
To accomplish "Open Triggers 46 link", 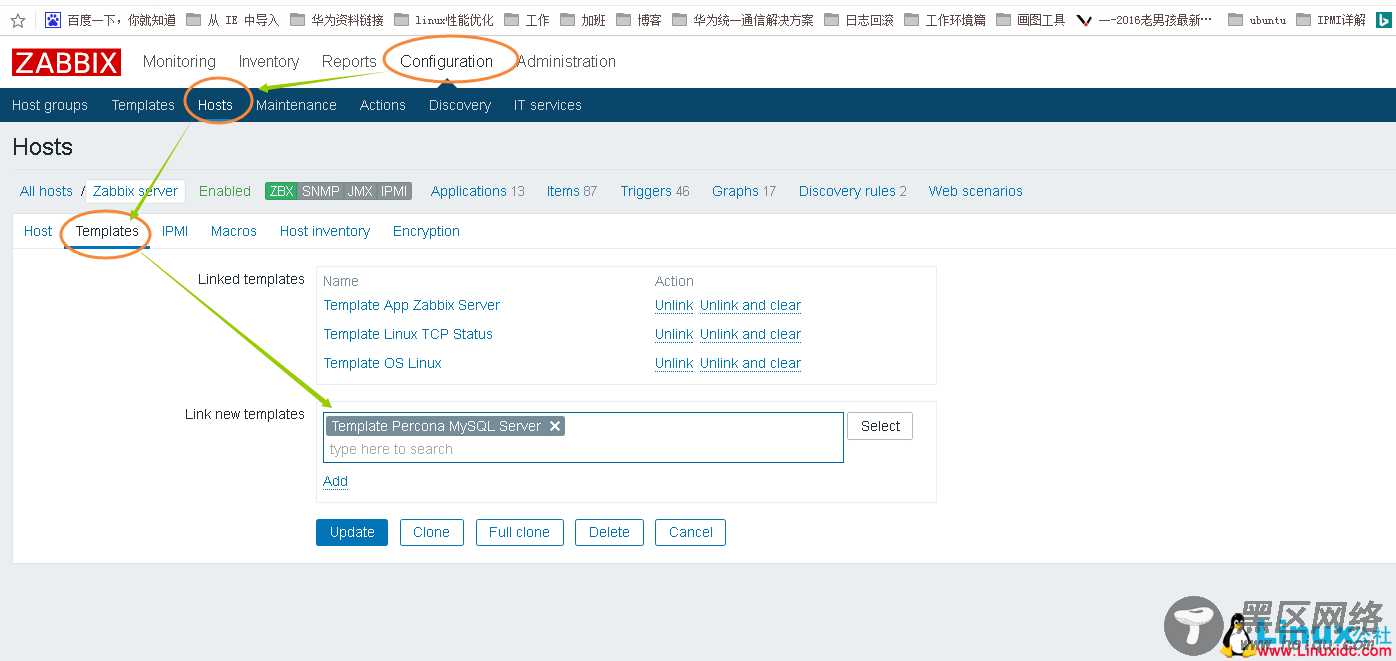I will click(x=655, y=191).
